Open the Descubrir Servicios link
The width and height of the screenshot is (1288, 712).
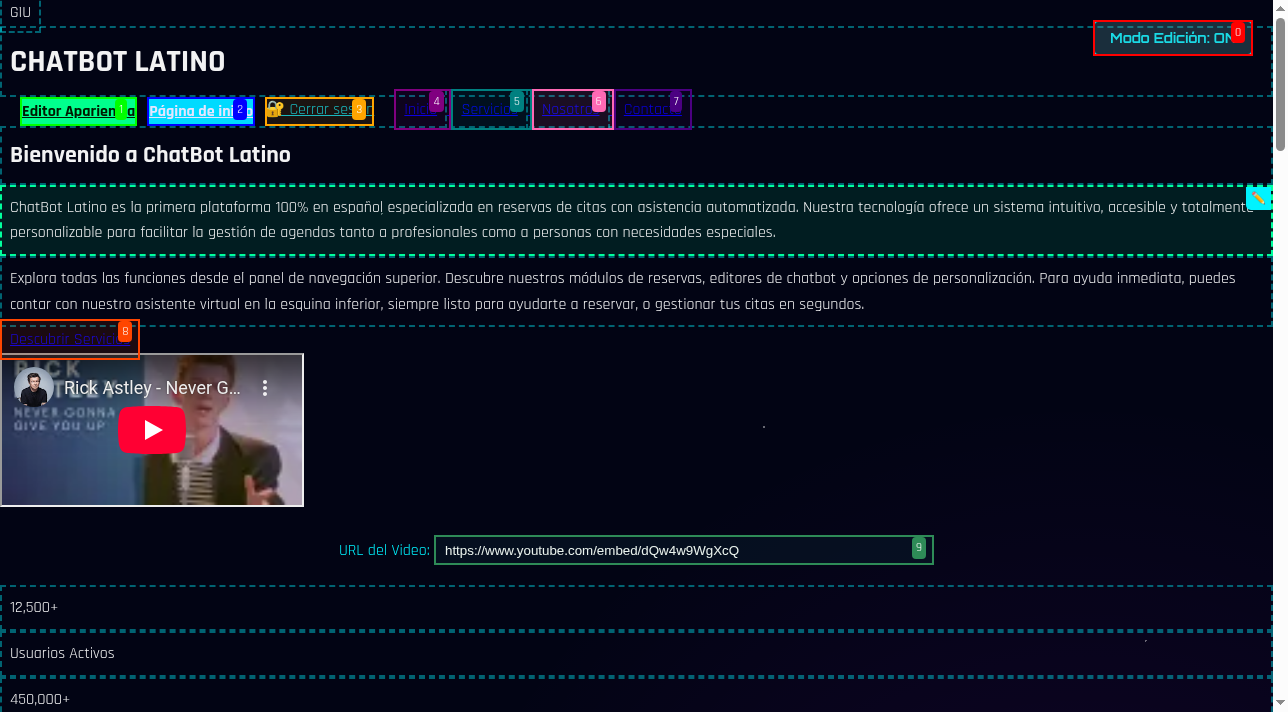pos(60,340)
